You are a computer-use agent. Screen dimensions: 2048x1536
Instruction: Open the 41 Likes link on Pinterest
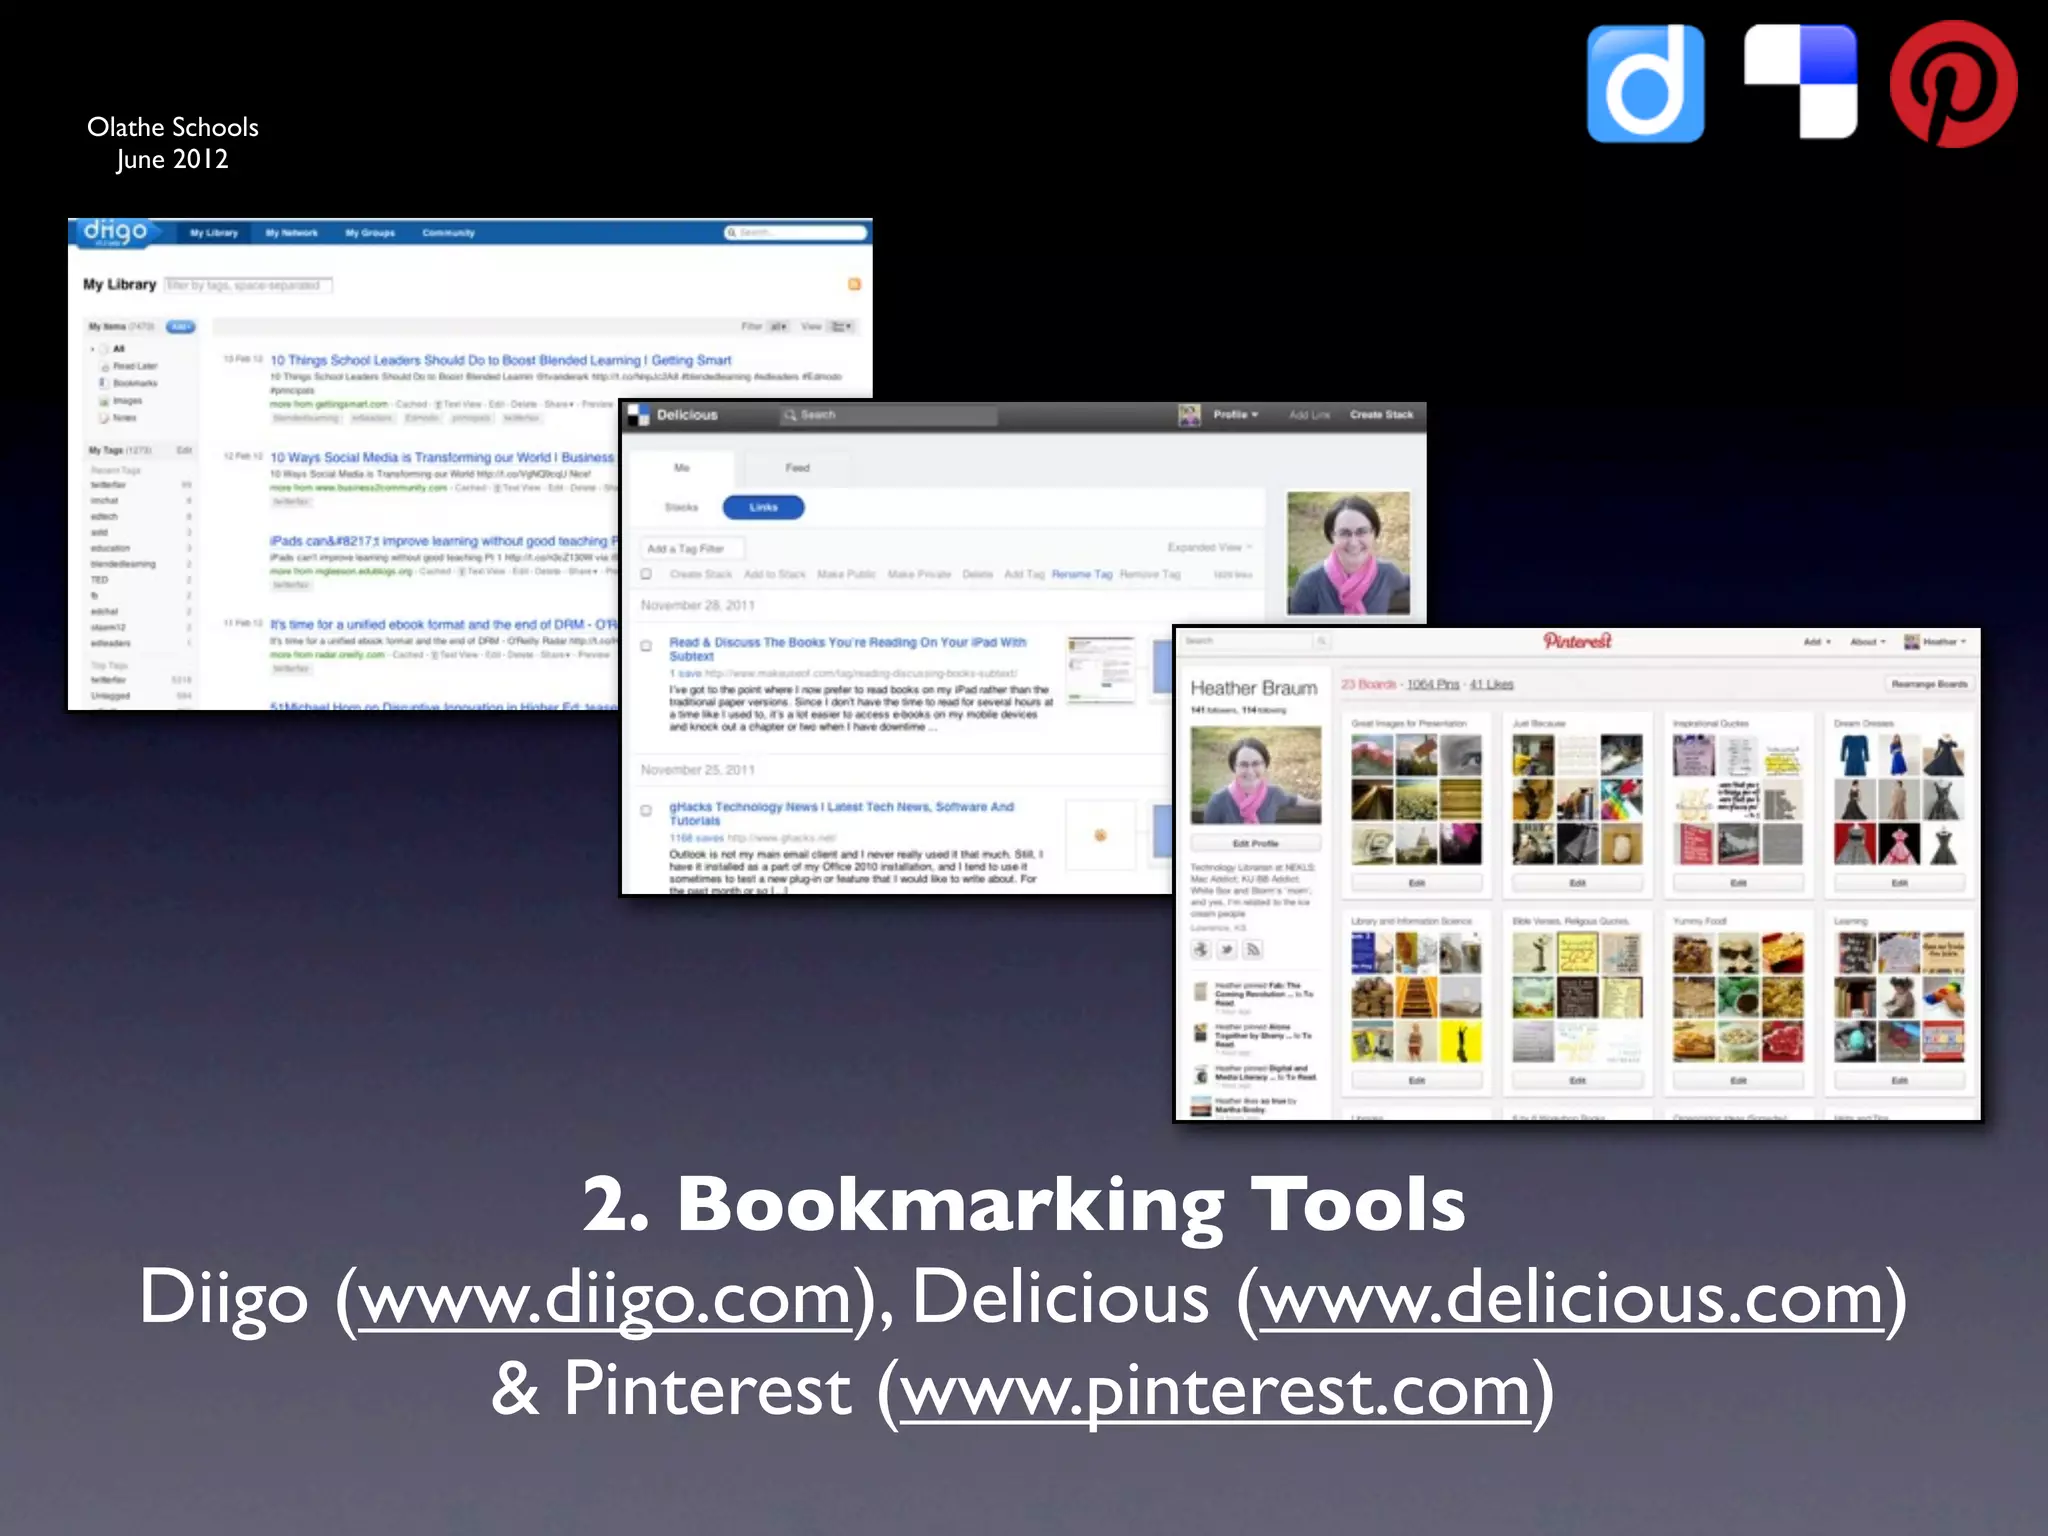click(x=1491, y=684)
